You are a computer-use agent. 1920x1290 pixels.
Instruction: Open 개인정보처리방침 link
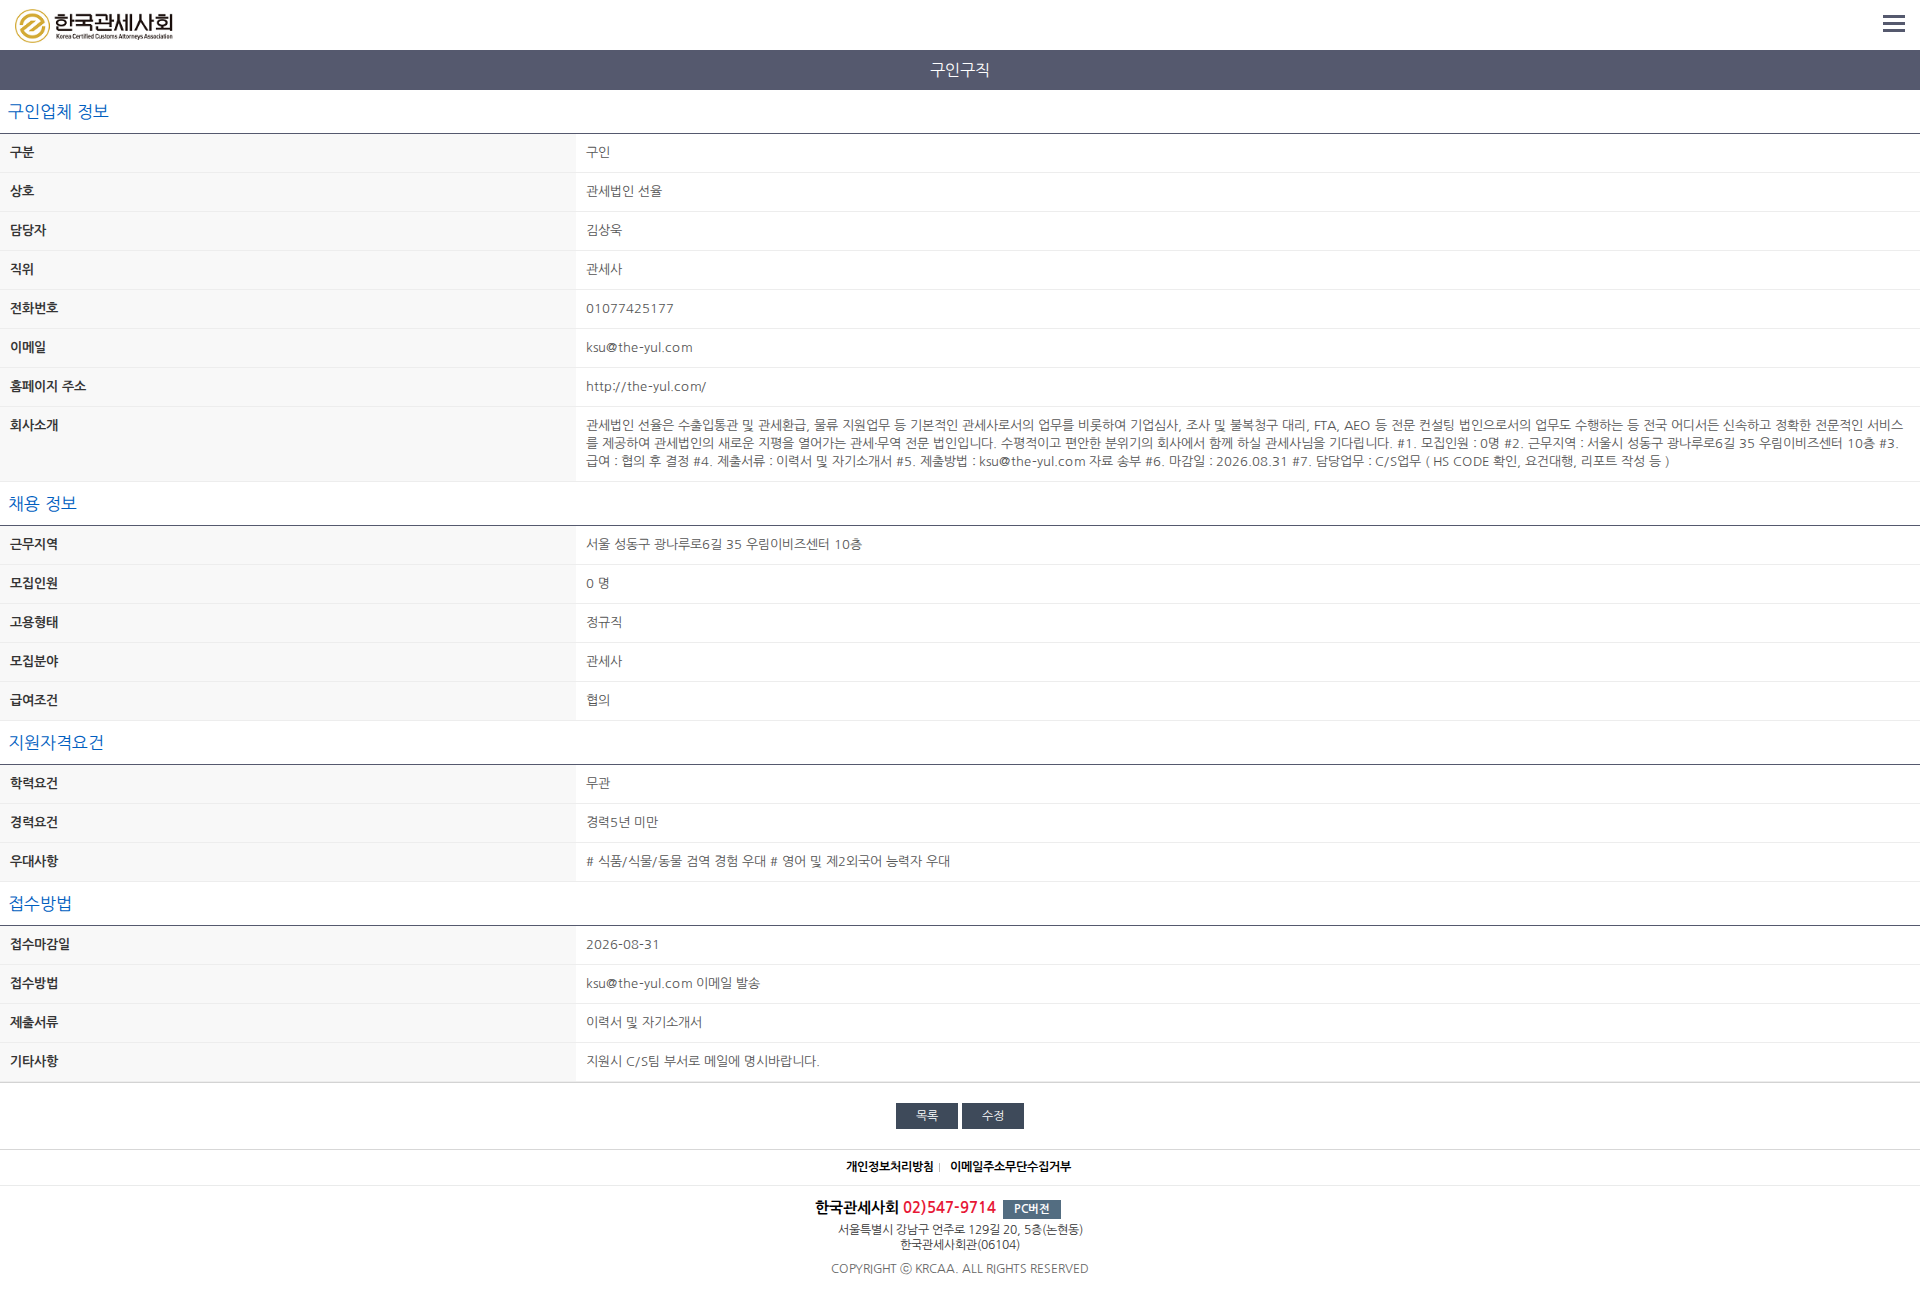point(889,1167)
